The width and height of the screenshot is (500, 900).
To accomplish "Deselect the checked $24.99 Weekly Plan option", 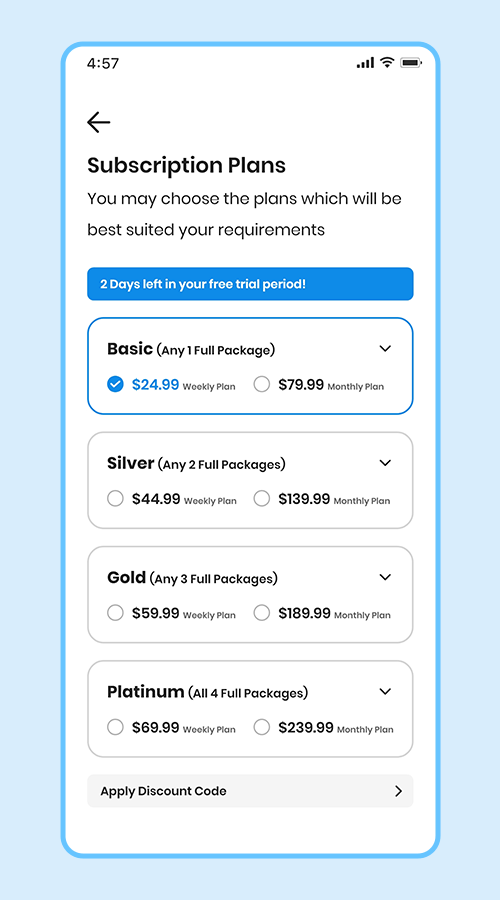I will [x=115, y=385].
